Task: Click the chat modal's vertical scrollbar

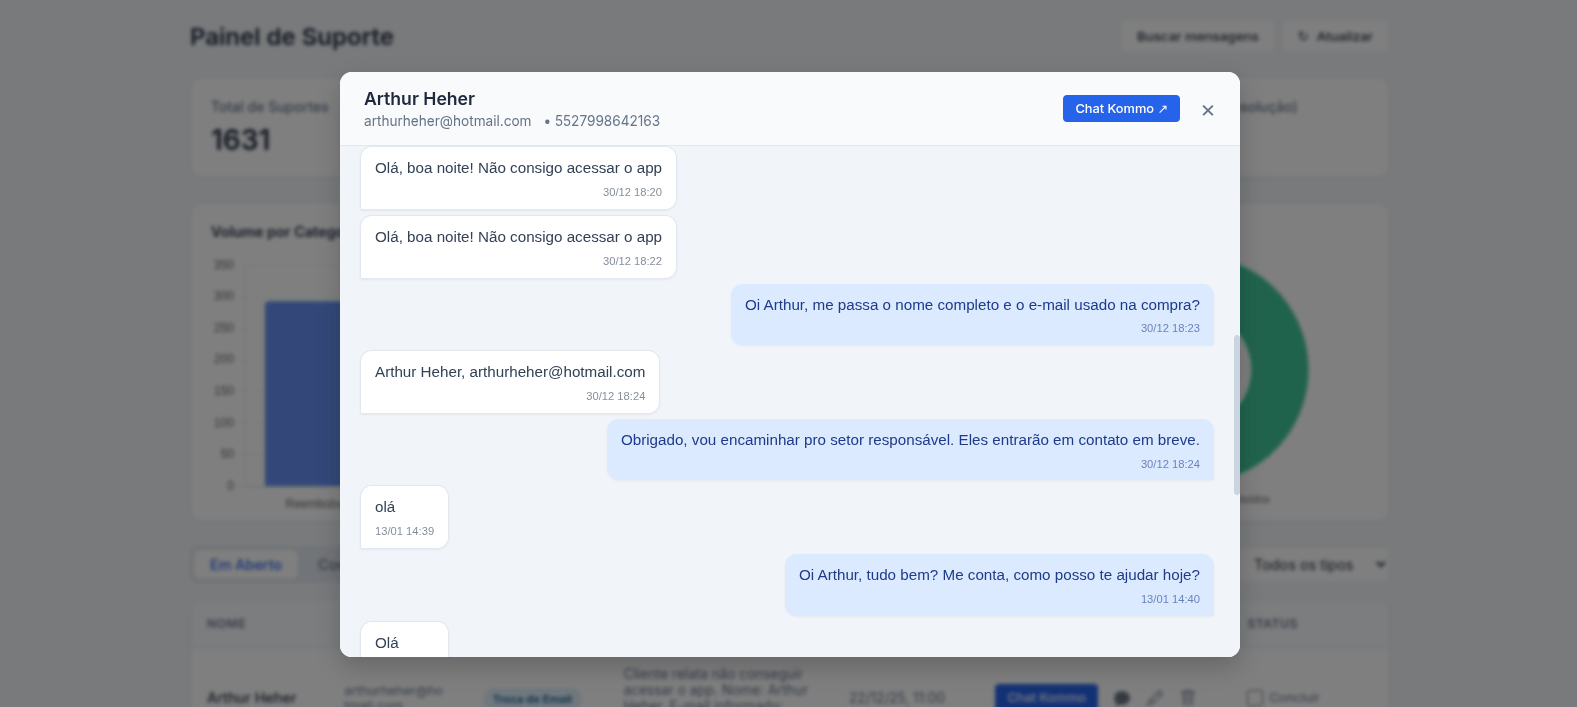Action: pyautogui.click(x=1236, y=414)
